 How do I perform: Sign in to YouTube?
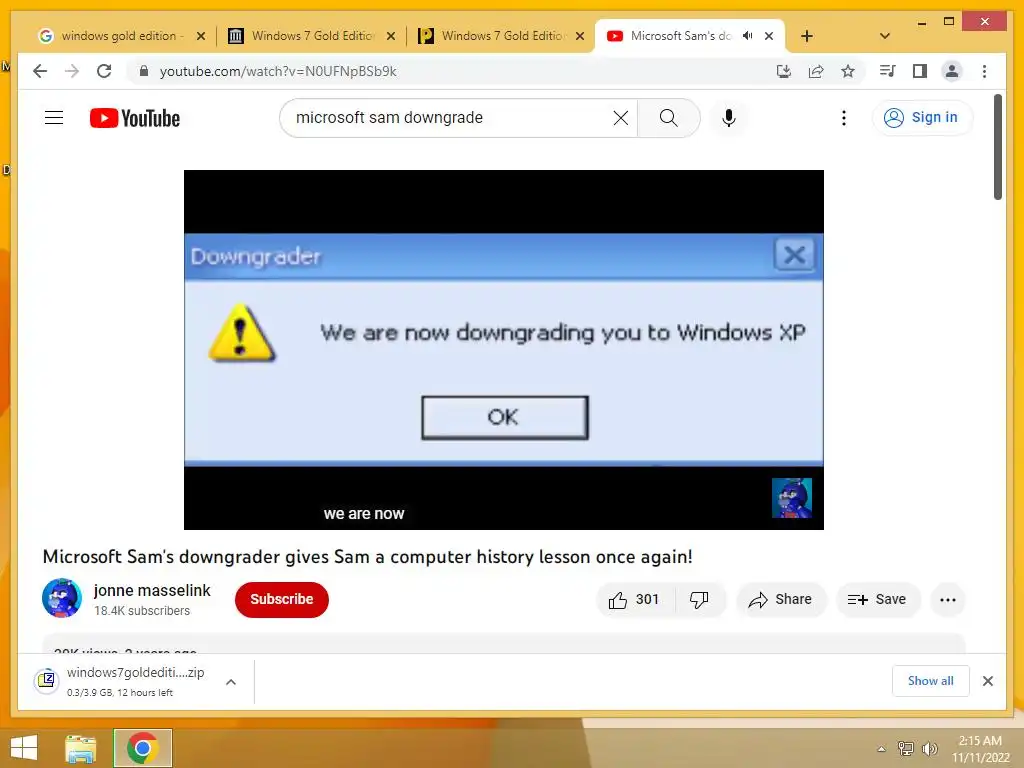pyautogui.click(x=922, y=118)
